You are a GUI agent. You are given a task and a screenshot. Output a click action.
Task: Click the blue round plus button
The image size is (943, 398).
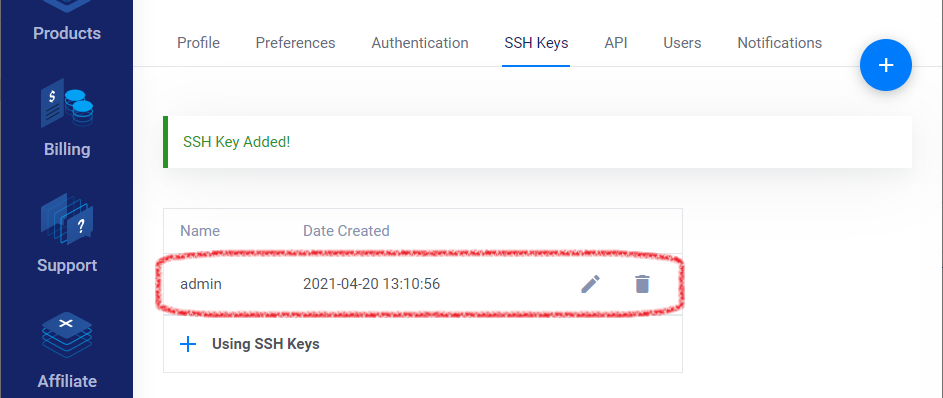tap(886, 65)
